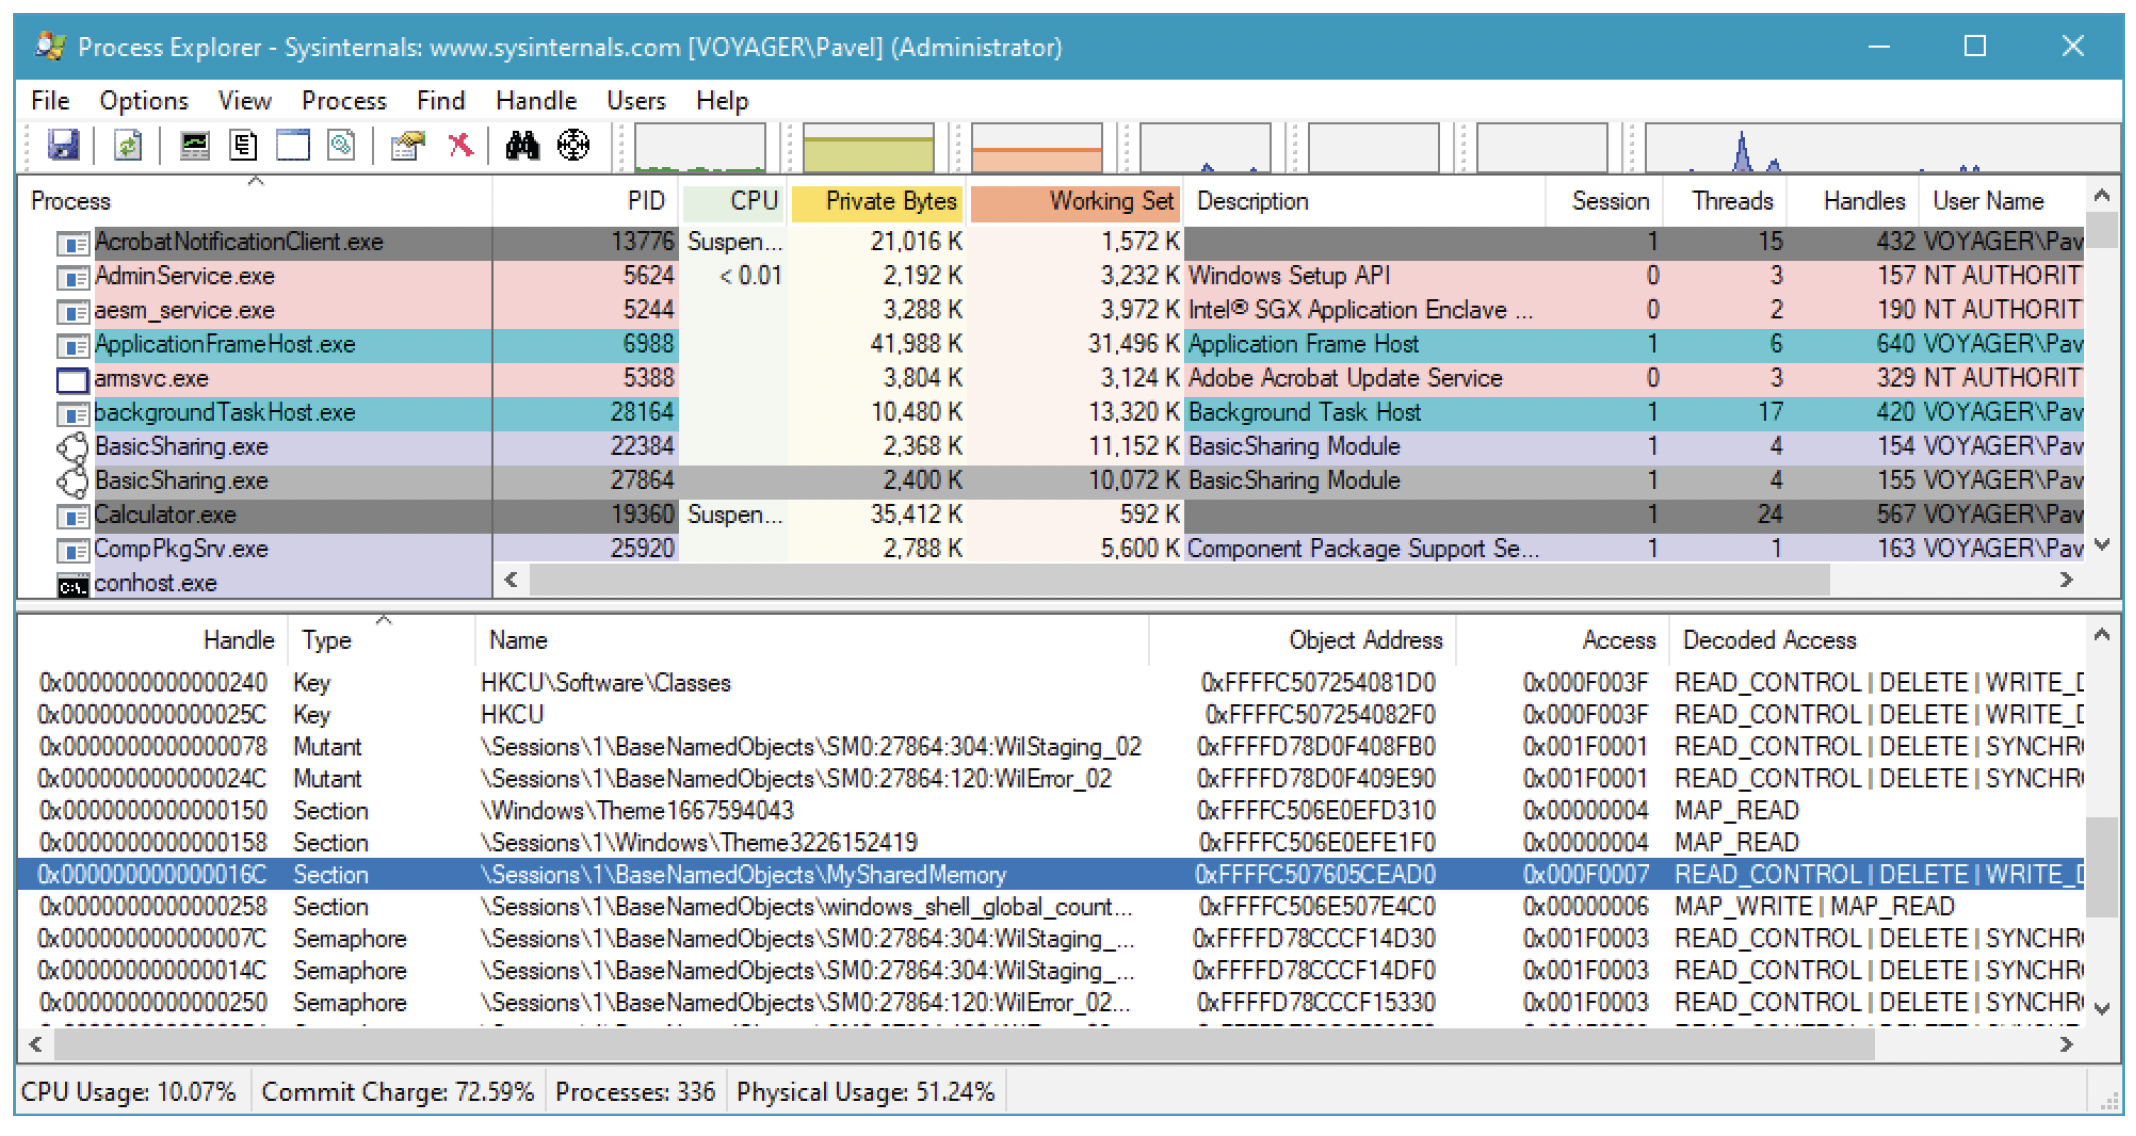Click the binoculars Find Handle icon
The height and width of the screenshot is (1136, 2136).
(x=522, y=146)
